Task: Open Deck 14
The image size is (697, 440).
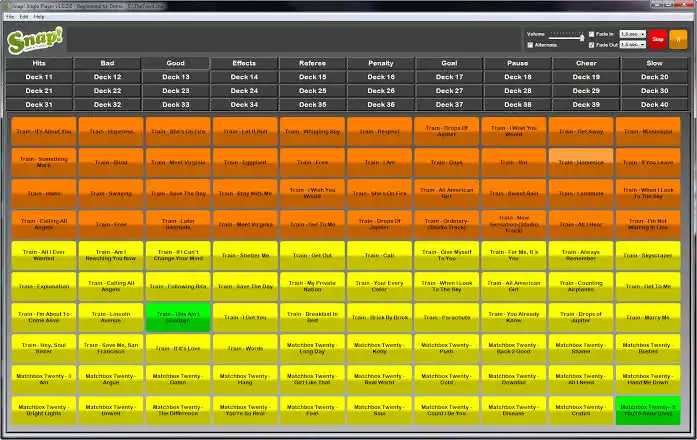Action: point(244,77)
